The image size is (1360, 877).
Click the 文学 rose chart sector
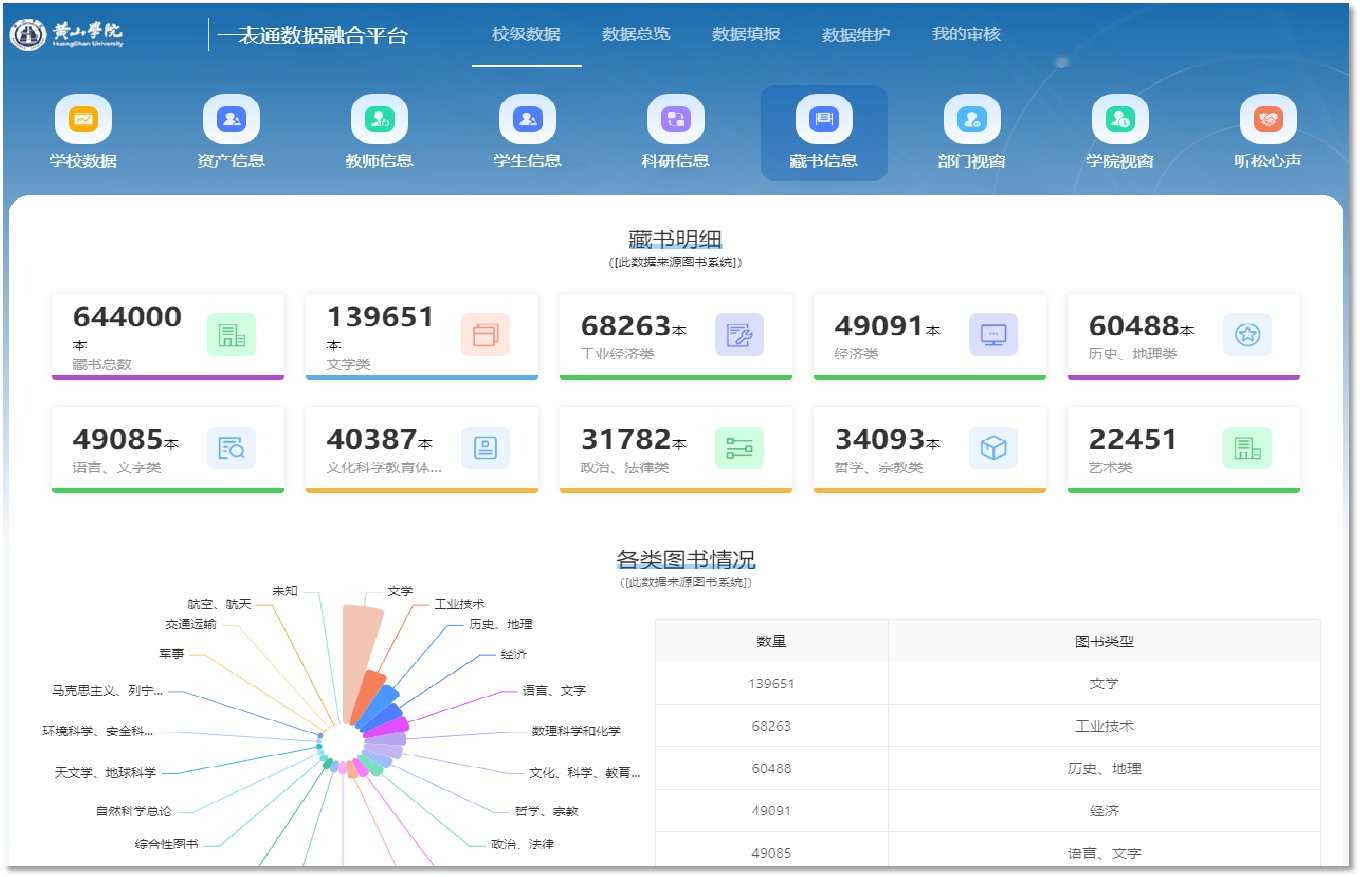pyautogui.click(x=357, y=660)
